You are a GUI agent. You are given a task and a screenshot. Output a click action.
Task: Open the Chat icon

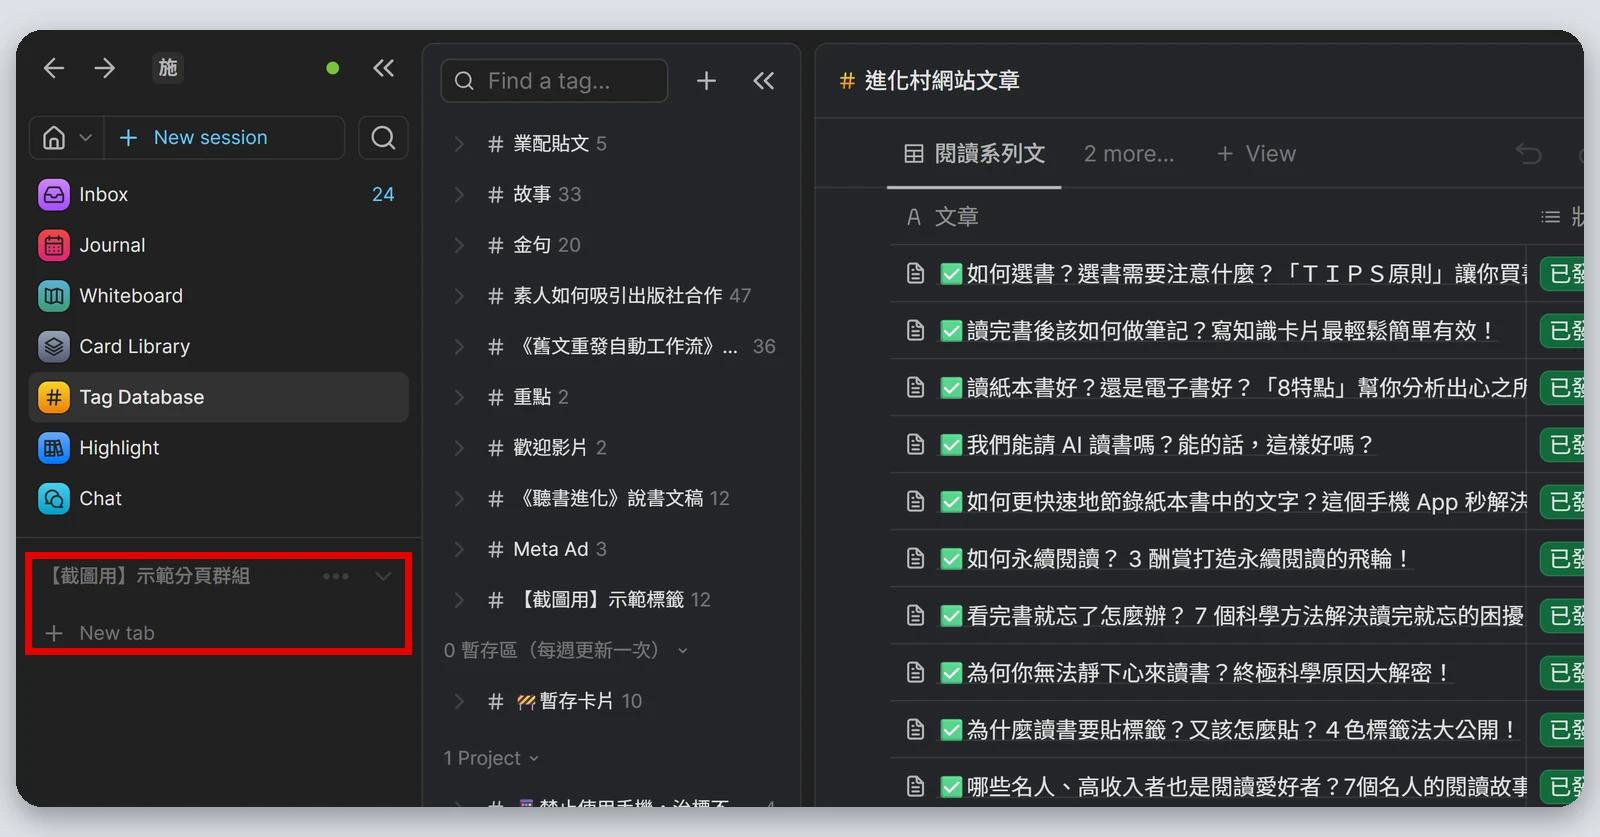click(x=54, y=499)
